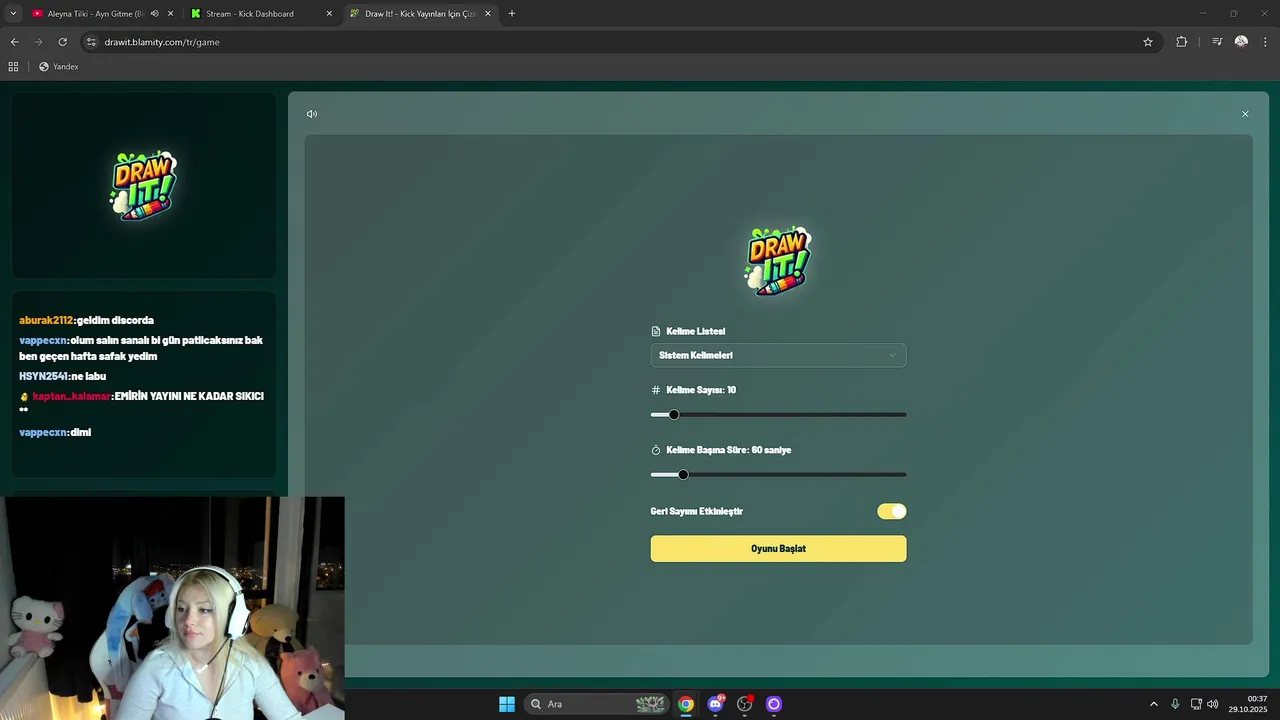
Task: Go back to the previous page
Action: coord(14,42)
